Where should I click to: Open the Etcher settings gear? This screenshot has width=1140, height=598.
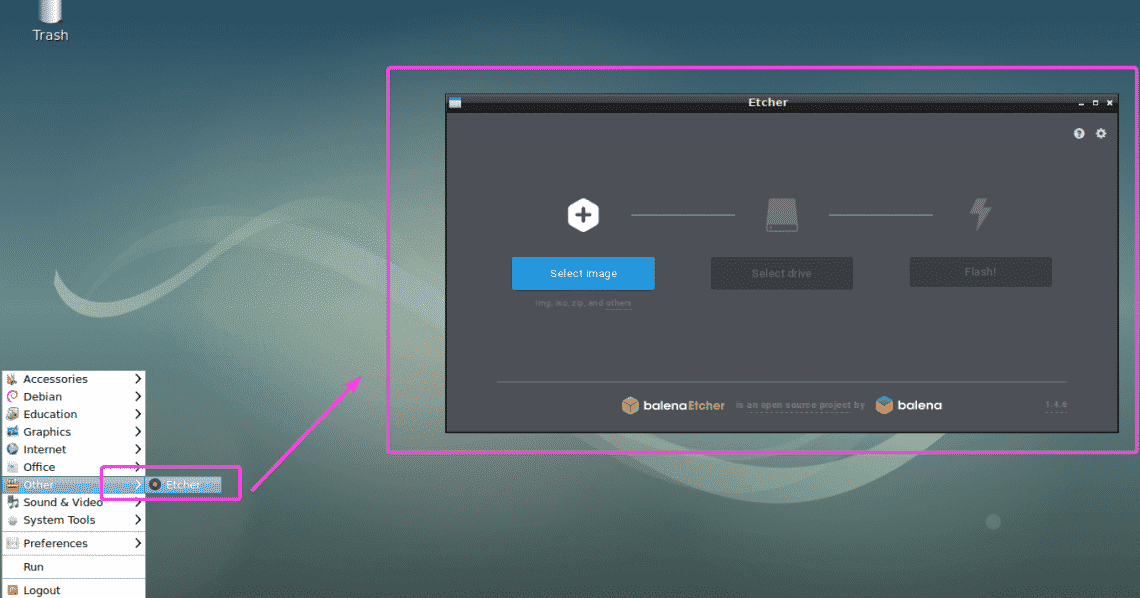coord(1101,133)
